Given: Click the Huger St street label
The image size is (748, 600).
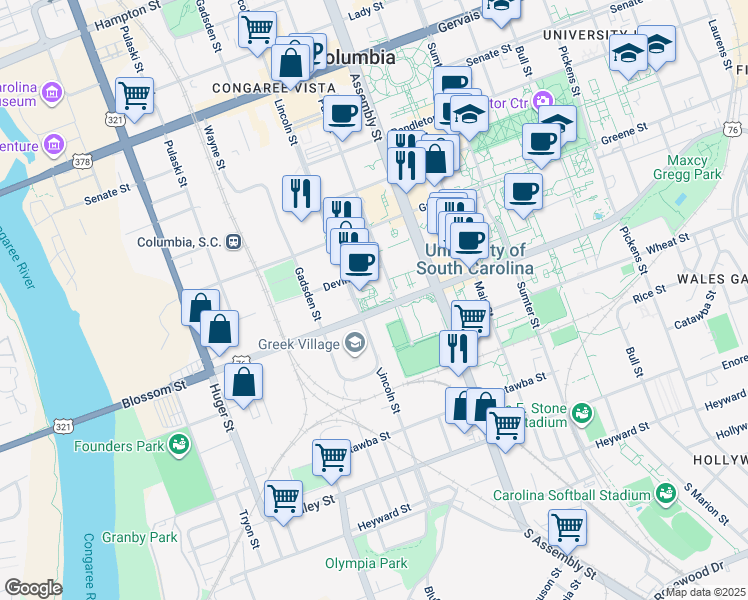Looking at the screenshot, I should [222, 408].
